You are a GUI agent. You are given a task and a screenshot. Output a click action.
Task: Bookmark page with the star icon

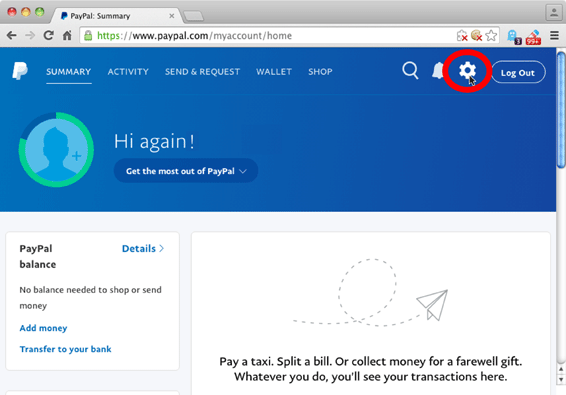point(491,35)
